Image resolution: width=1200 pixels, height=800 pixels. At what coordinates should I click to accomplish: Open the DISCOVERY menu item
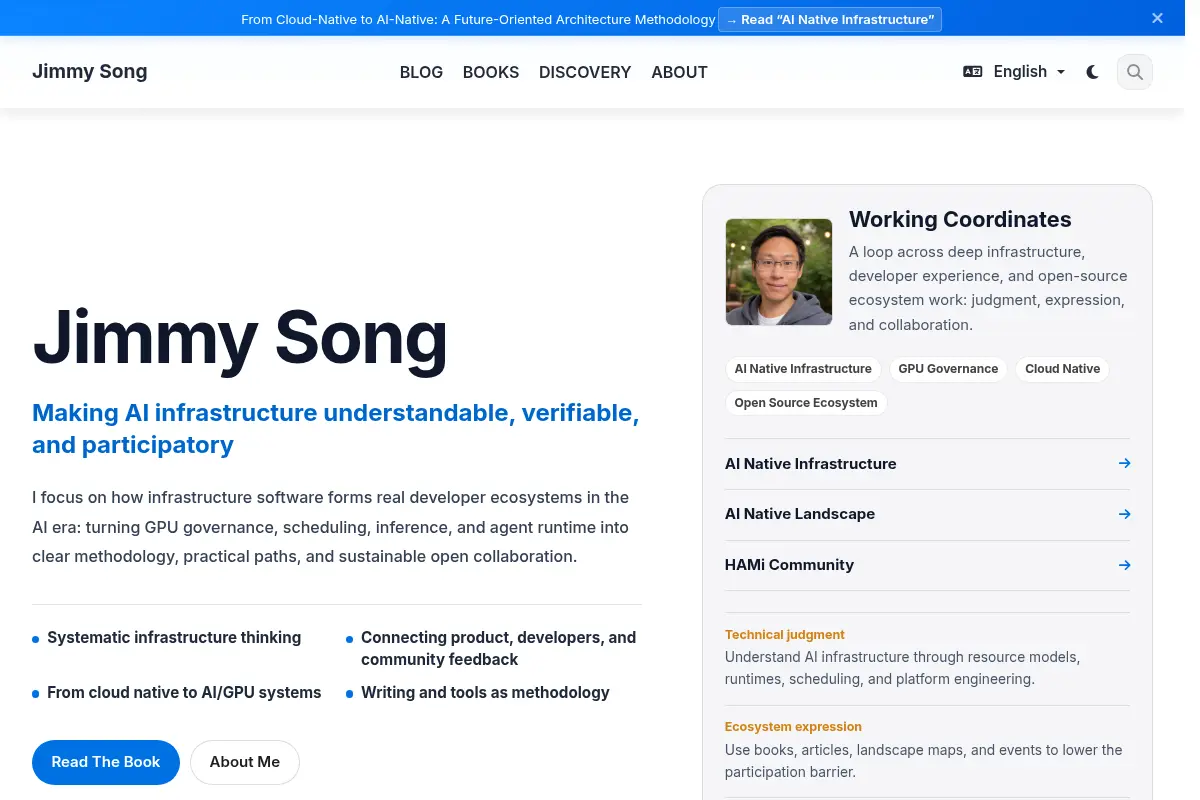(585, 72)
